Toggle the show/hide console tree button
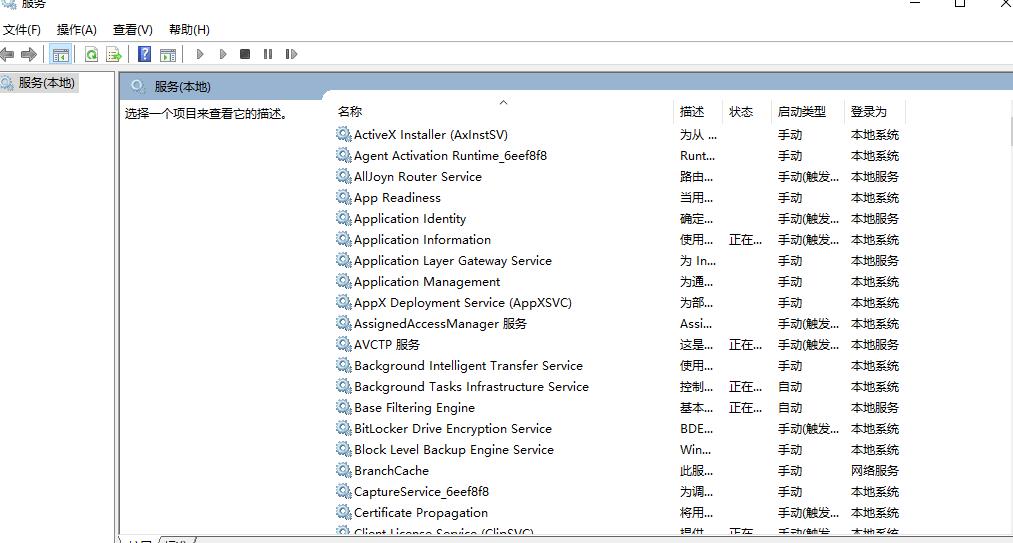The image size is (1013, 543). coord(61,54)
